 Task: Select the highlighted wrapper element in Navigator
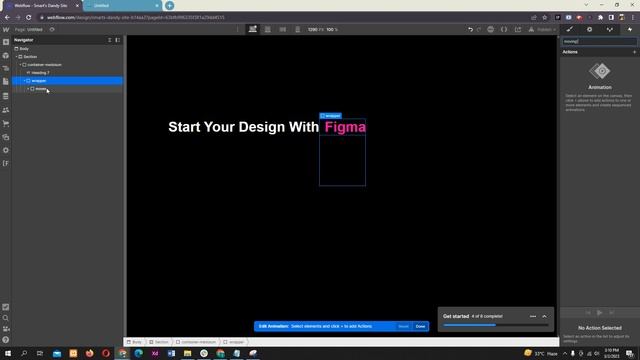point(67,81)
